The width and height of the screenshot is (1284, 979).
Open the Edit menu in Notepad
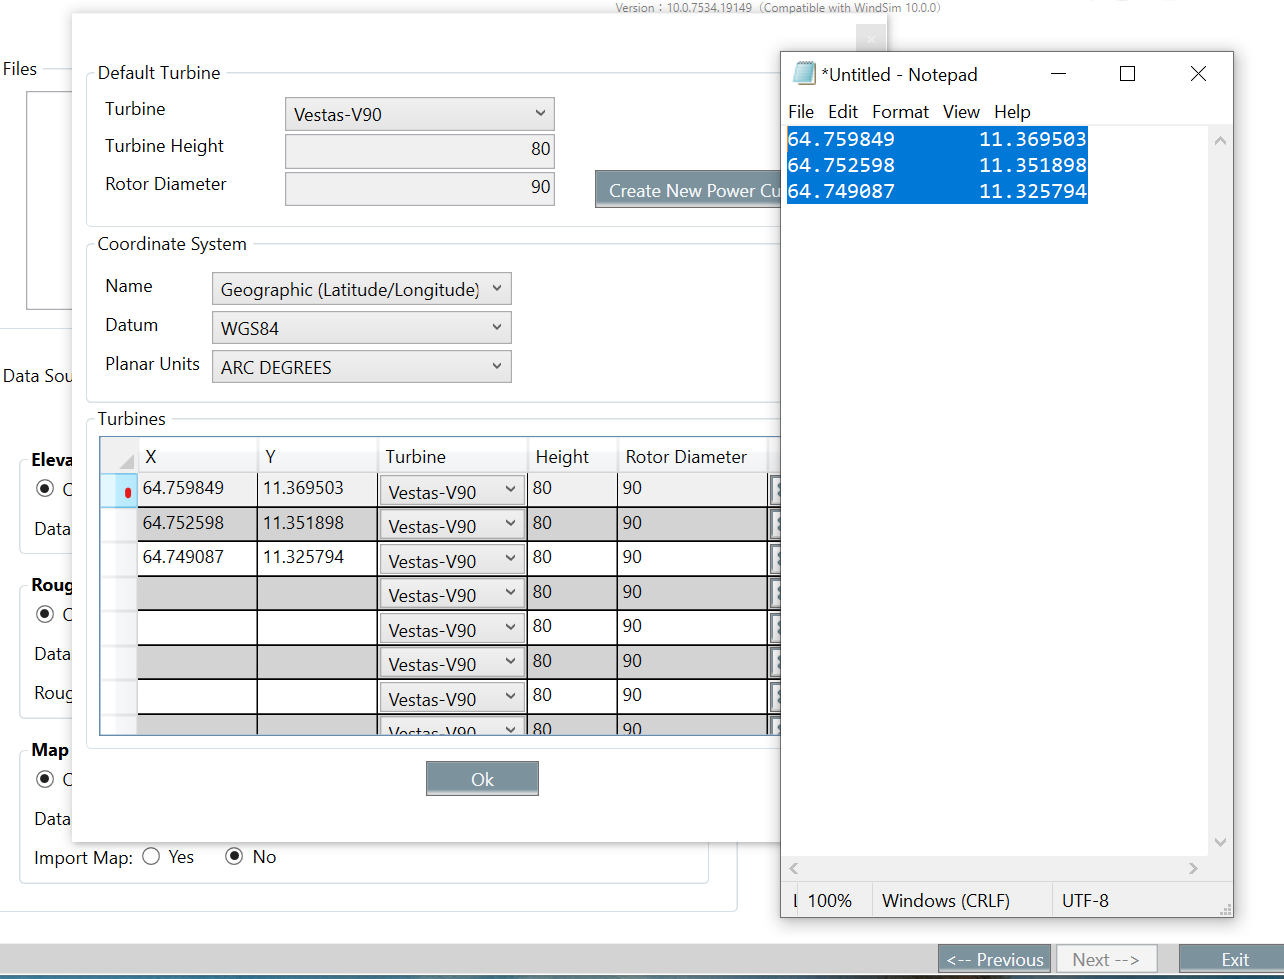click(842, 112)
